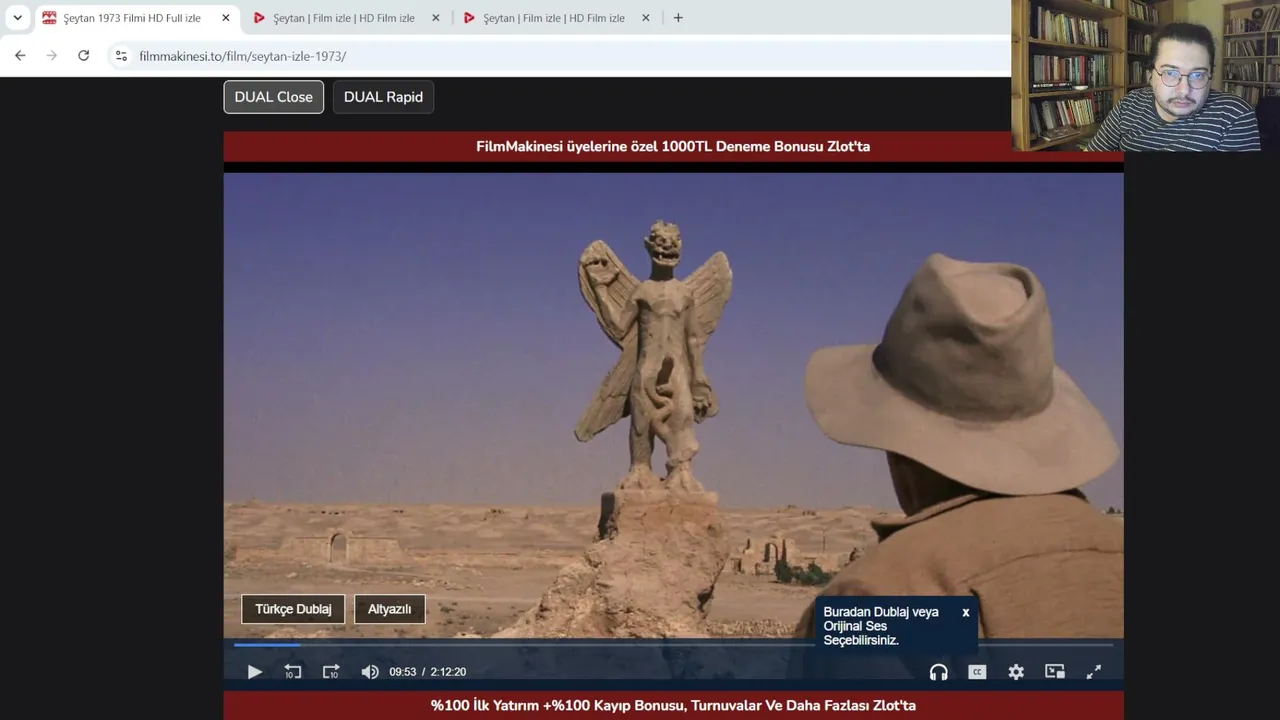Enter fullscreen mode in the video player
The image size is (1280, 720).
[1094, 672]
